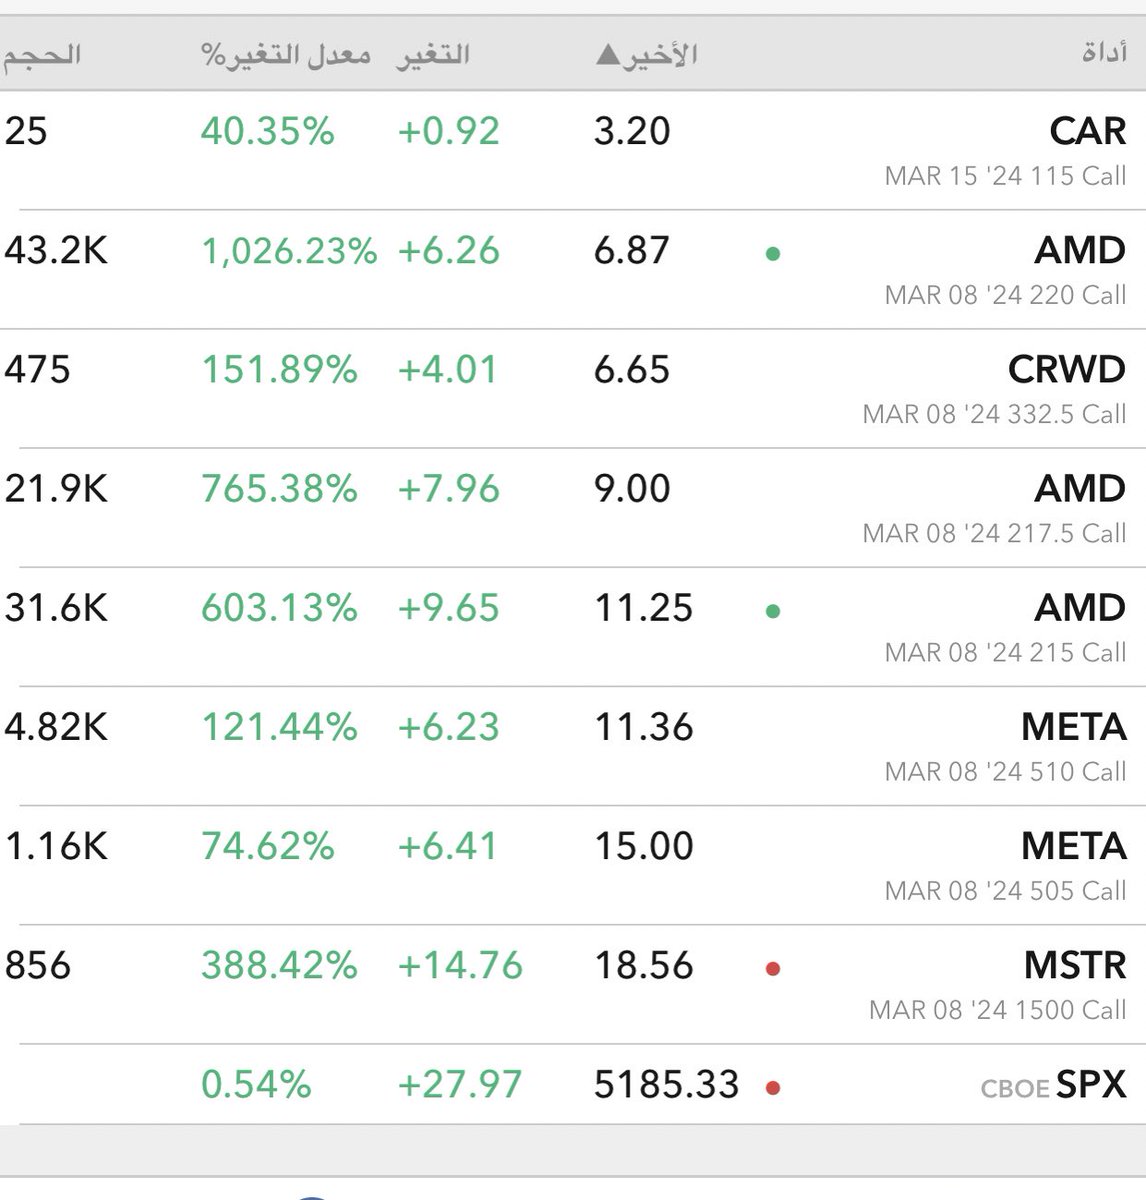Click last price 18.56
Viewport: 1146px width, 1200px height.
643,965
